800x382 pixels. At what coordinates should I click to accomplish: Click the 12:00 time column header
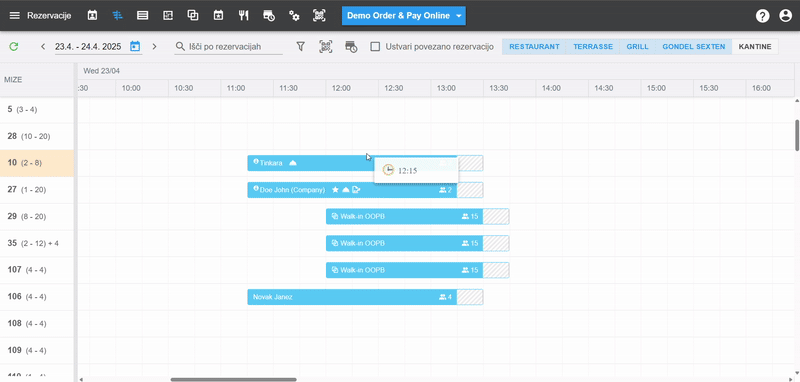(x=352, y=88)
